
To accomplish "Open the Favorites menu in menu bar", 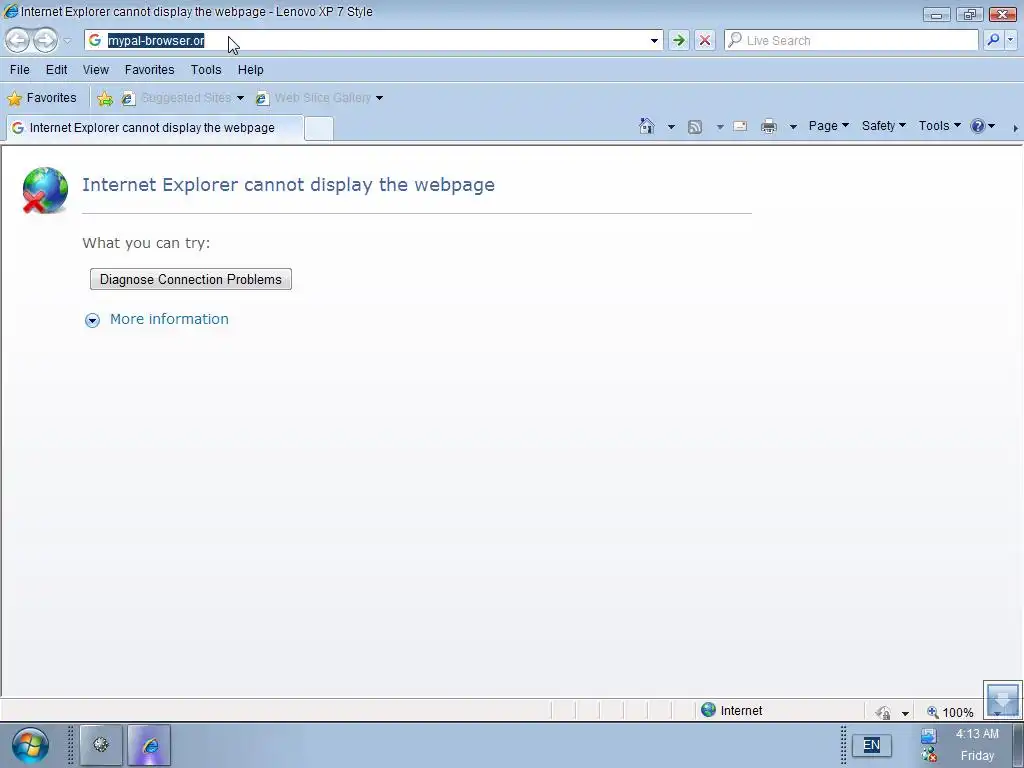I will point(150,70).
